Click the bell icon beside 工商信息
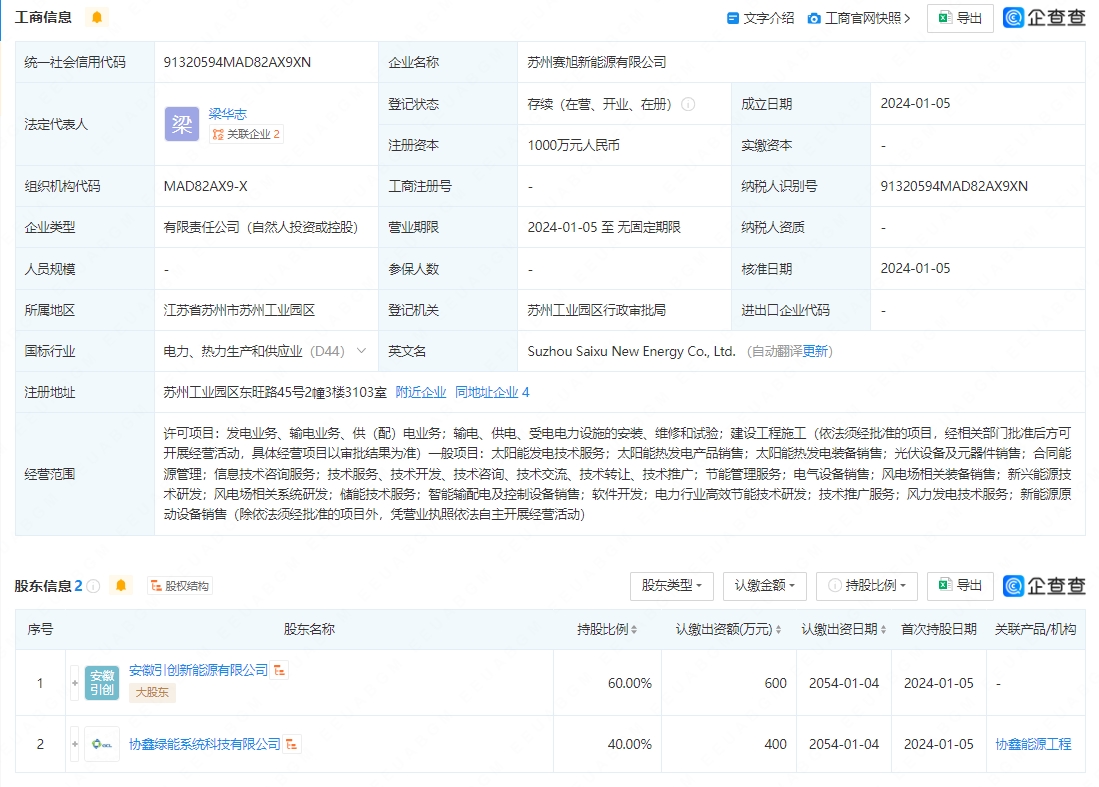The width and height of the screenshot is (1099, 787). (96, 18)
